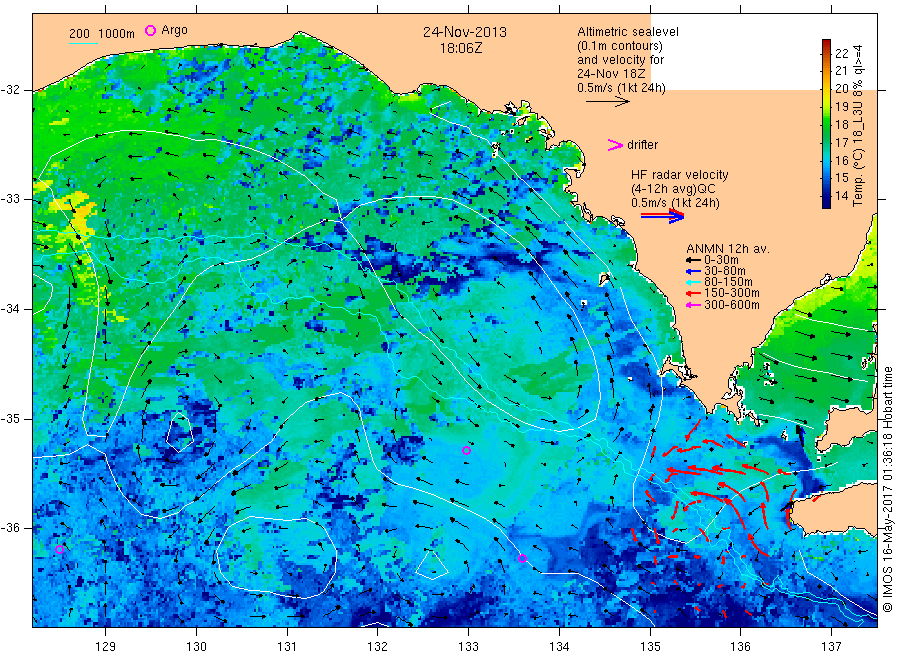900x660 pixels.
Task: Click the 132 longitude axis label
Action: (x=378, y=647)
